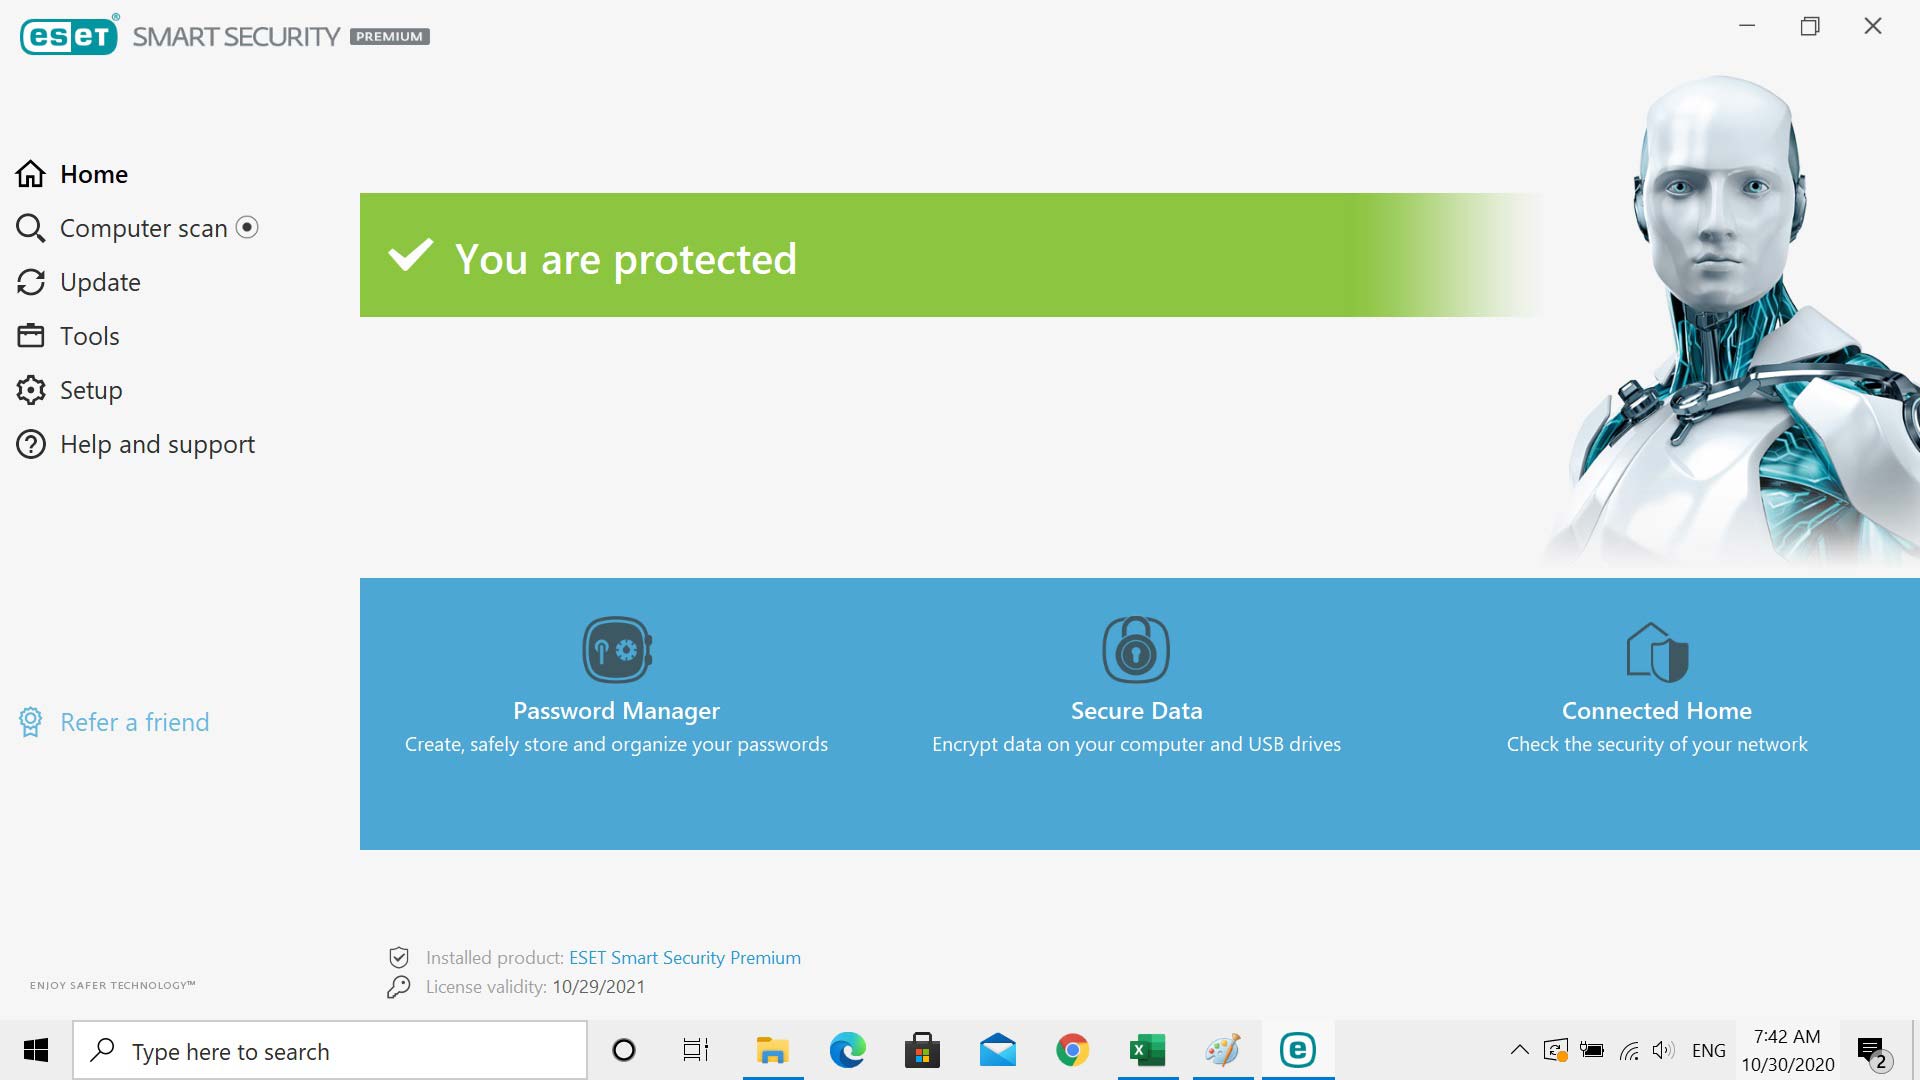Viewport: 1920px width, 1080px height.
Task: Click the ESET logo in title bar
Action: click(x=69, y=35)
